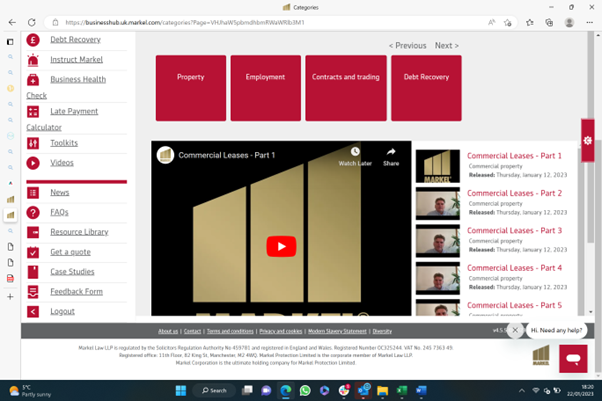Screen dimensions: 602x401
Task: Select the Commercial Leases Part 3 thumbnail
Action: pos(438,240)
